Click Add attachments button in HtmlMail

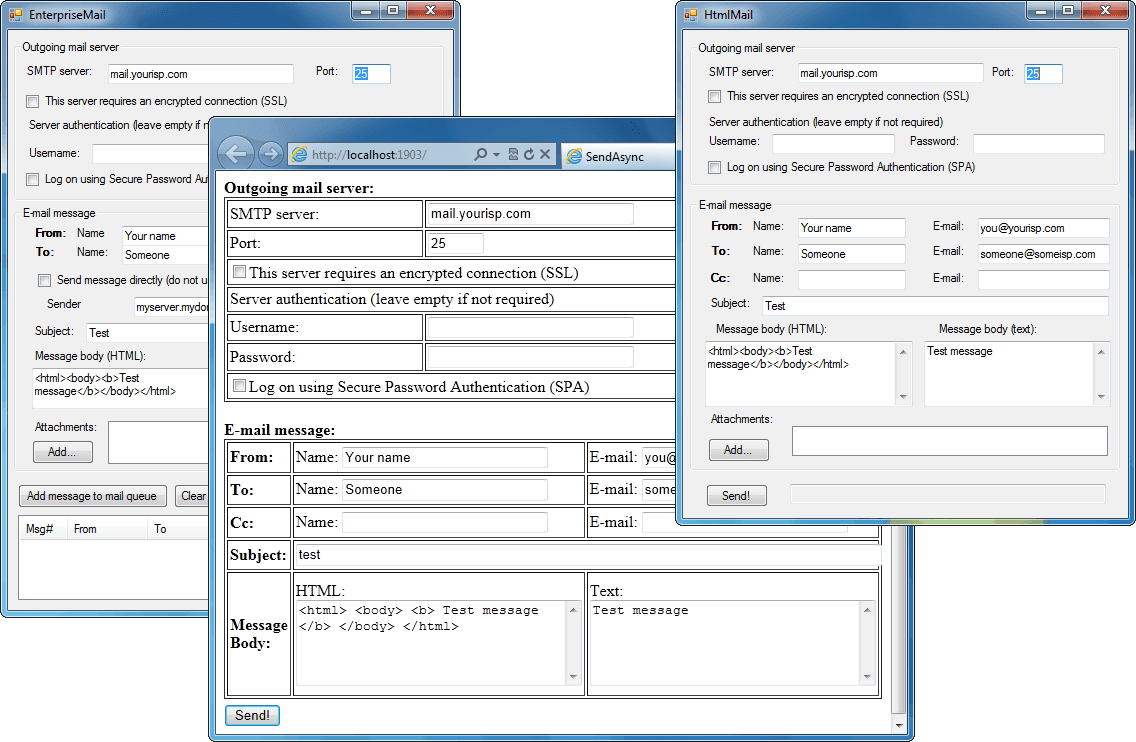738,450
